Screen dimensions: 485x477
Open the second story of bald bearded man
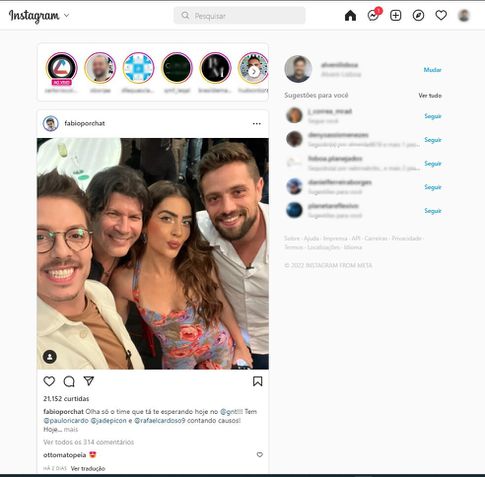click(100, 68)
